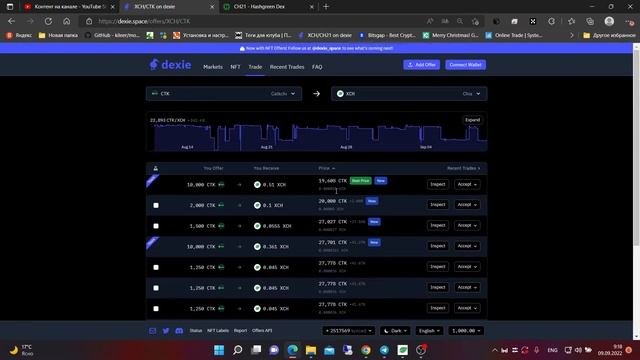Viewport: 640px width, 360px height.
Task: Open the XCH asset selector dropdown
Action: [x=409, y=93]
